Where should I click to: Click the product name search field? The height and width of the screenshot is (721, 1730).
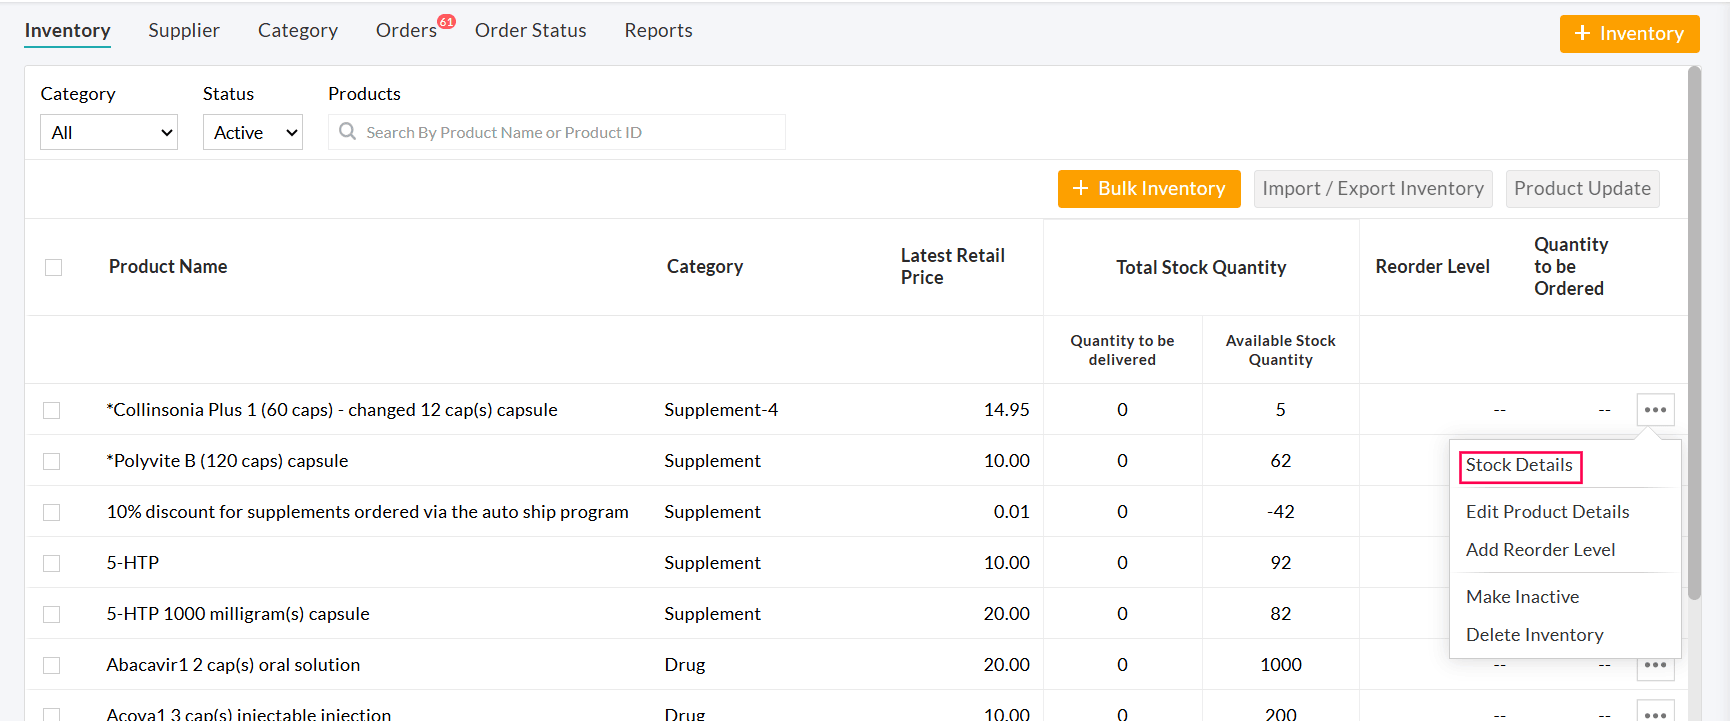coord(570,132)
